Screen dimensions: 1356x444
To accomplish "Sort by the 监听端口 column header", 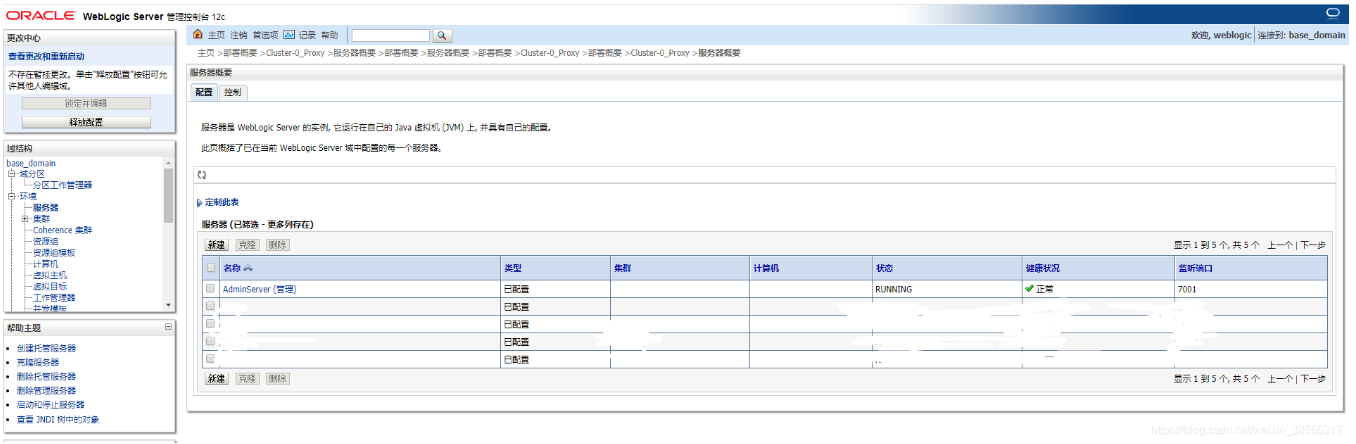I will point(1195,268).
